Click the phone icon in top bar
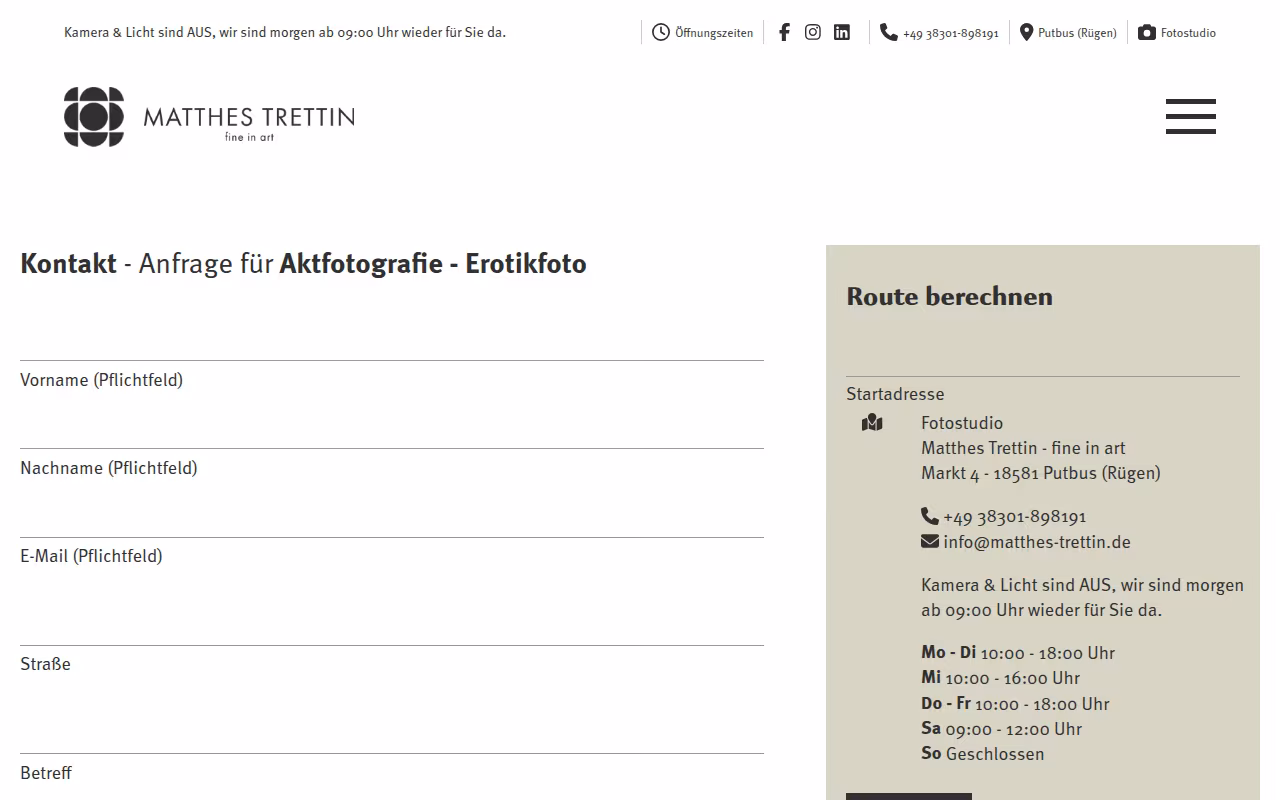The width and height of the screenshot is (1280, 800). tap(889, 32)
